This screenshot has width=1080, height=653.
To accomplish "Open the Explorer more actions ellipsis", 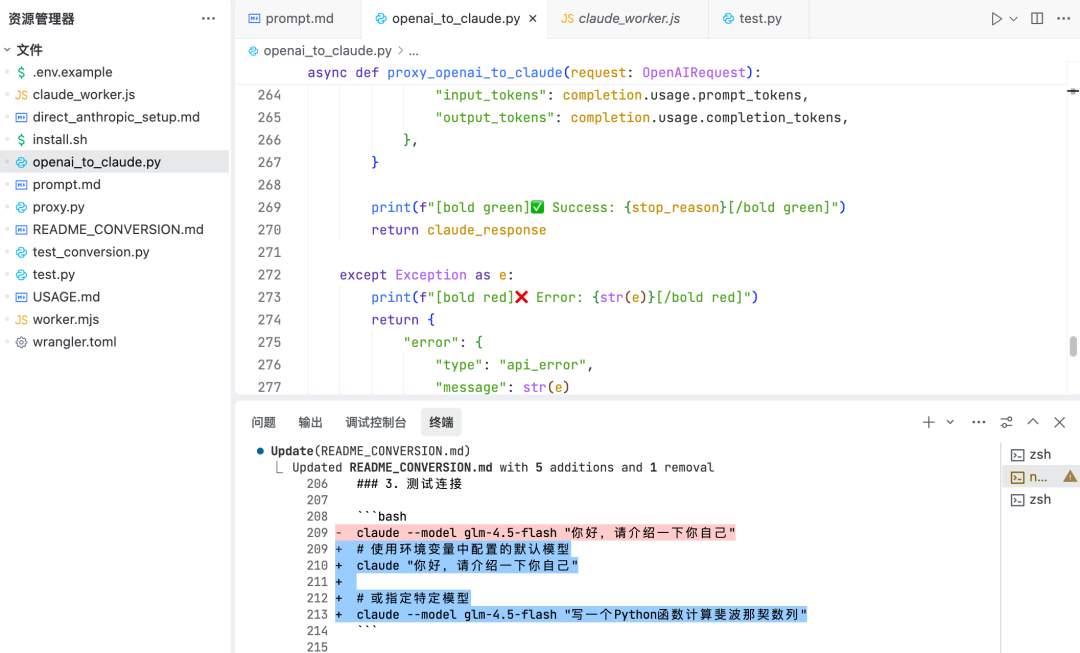I will 208,18.
